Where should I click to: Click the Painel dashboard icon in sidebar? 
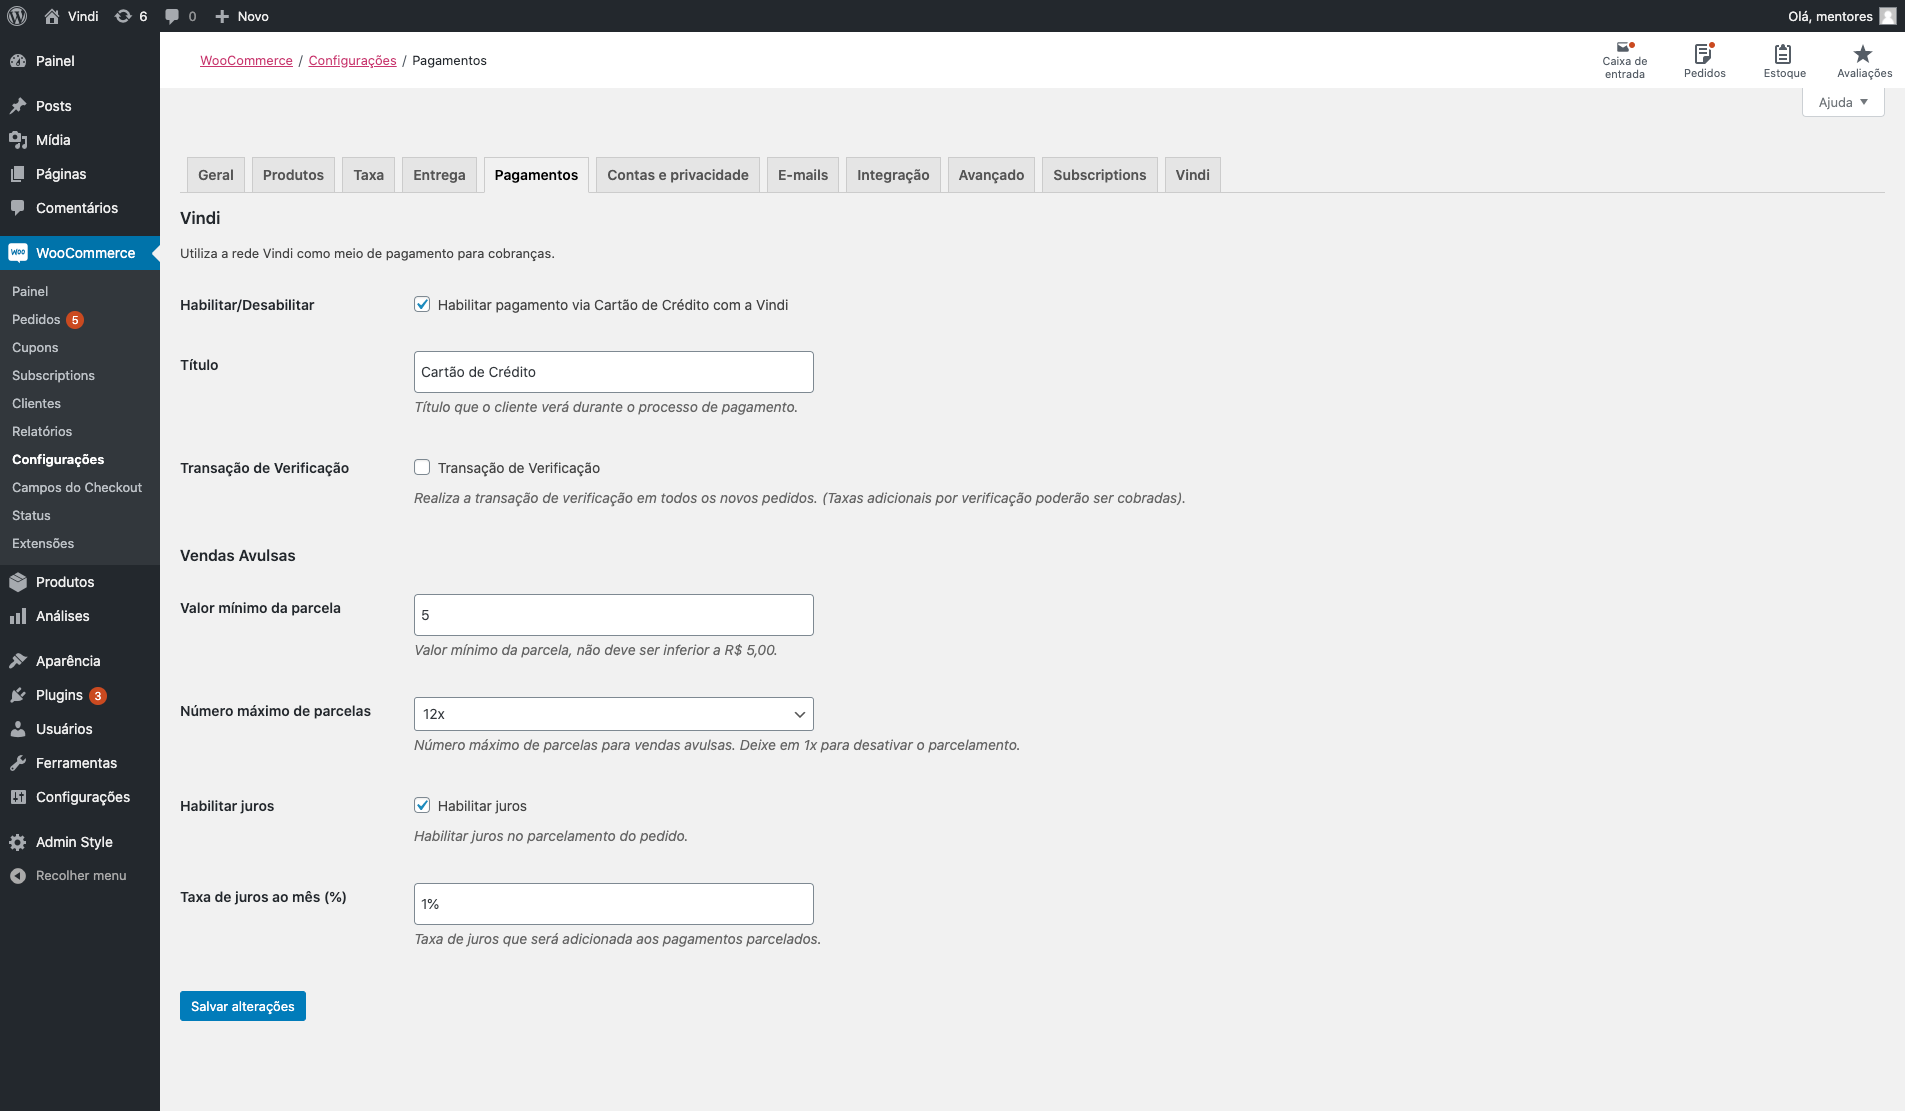[18, 61]
